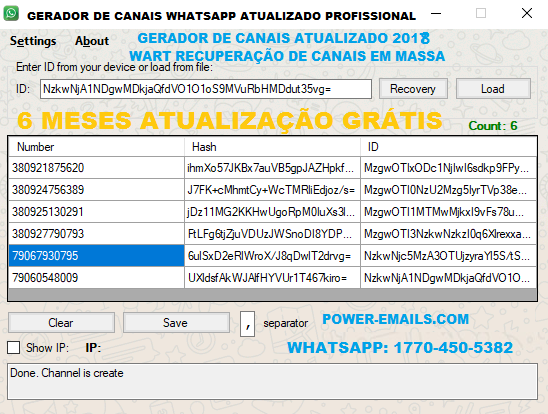Viewport: 548px width, 414px height.
Task: Select number 380927790793
Action: click(96, 234)
